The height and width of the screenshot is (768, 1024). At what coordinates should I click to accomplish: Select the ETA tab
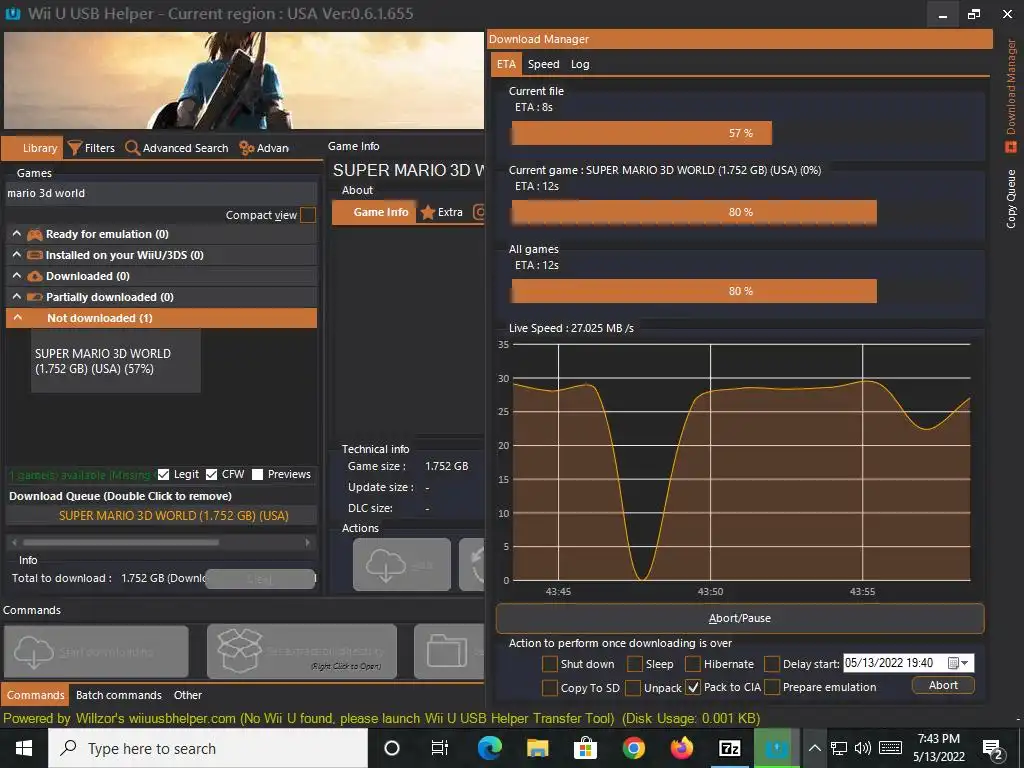(506, 64)
